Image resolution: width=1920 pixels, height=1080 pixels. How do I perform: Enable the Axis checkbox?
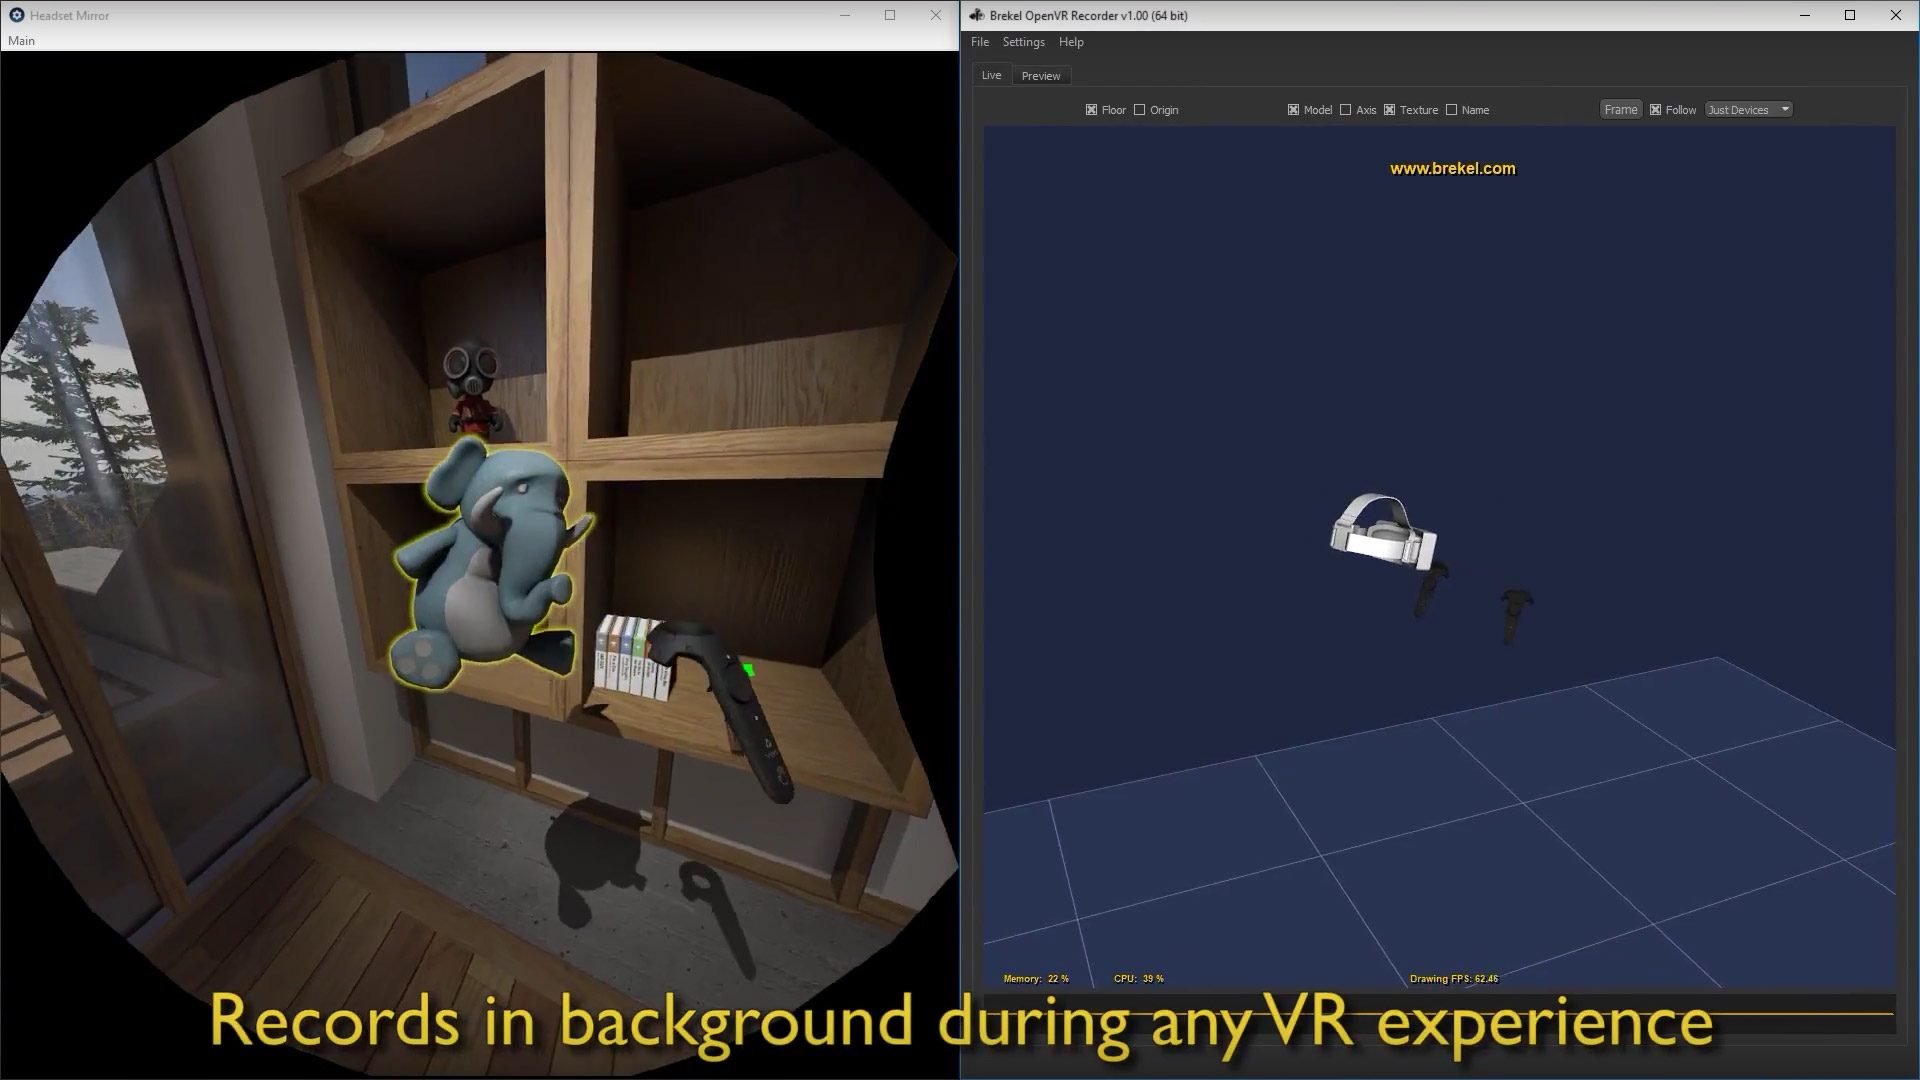coord(1346,110)
